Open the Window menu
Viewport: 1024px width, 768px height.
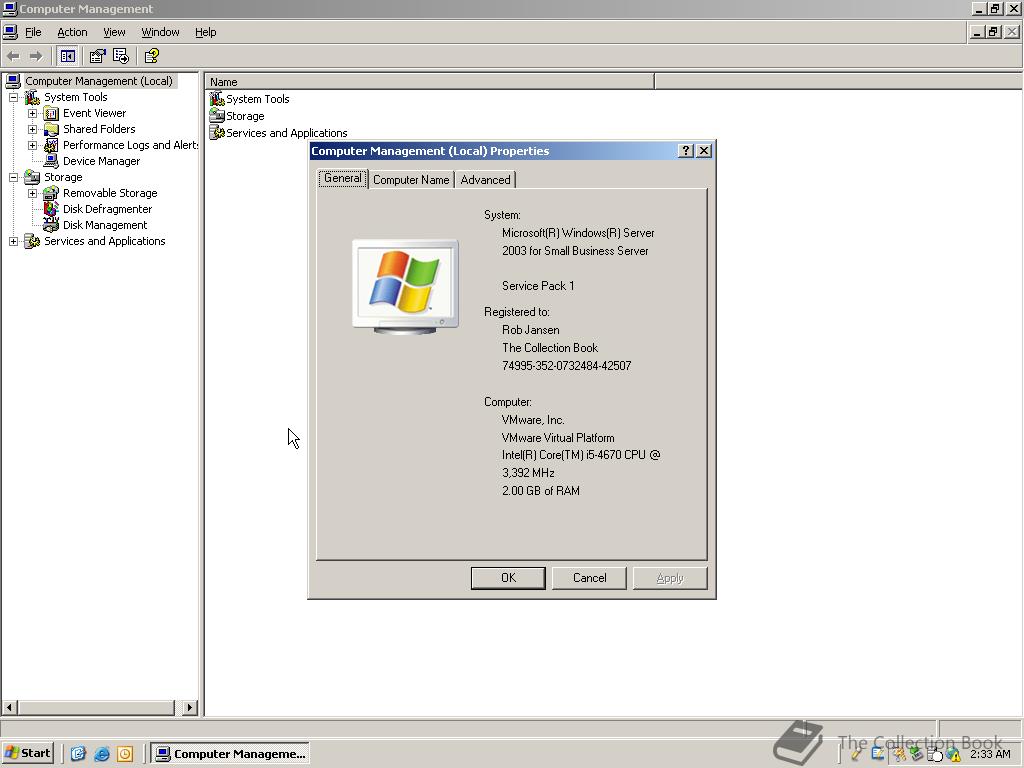coord(160,32)
